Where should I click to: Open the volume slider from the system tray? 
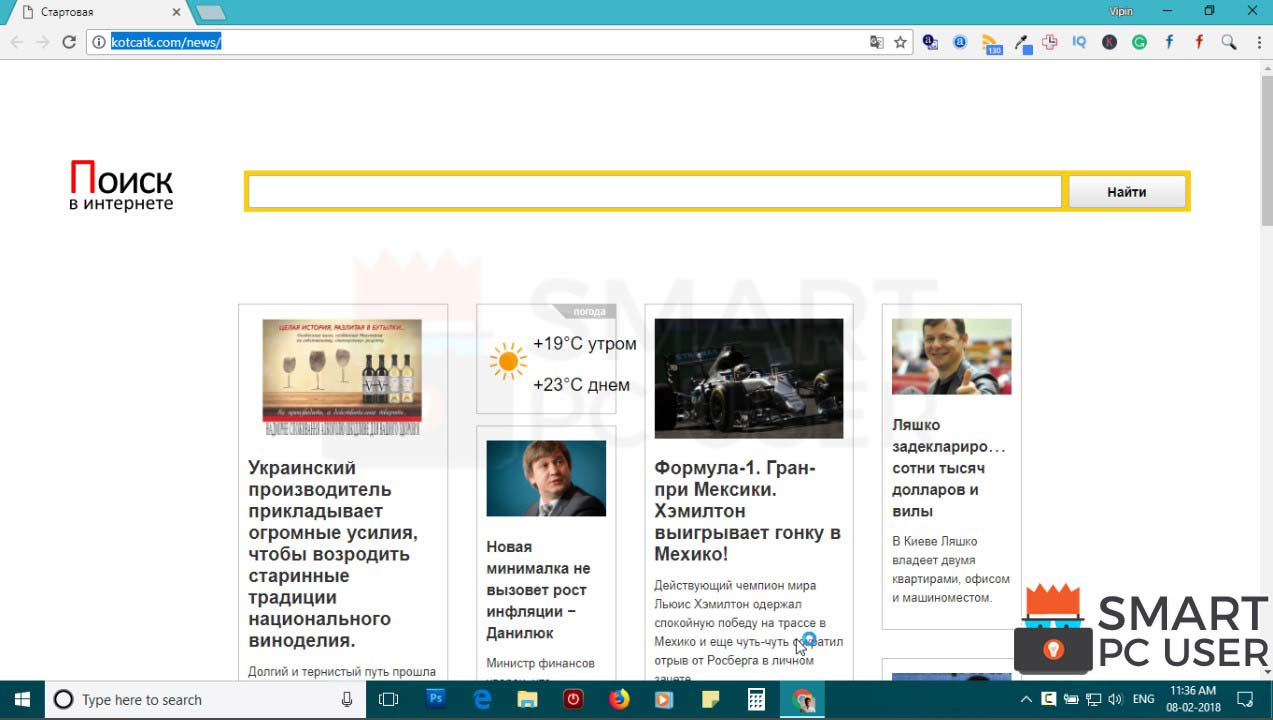pyautogui.click(x=1113, y=699)
